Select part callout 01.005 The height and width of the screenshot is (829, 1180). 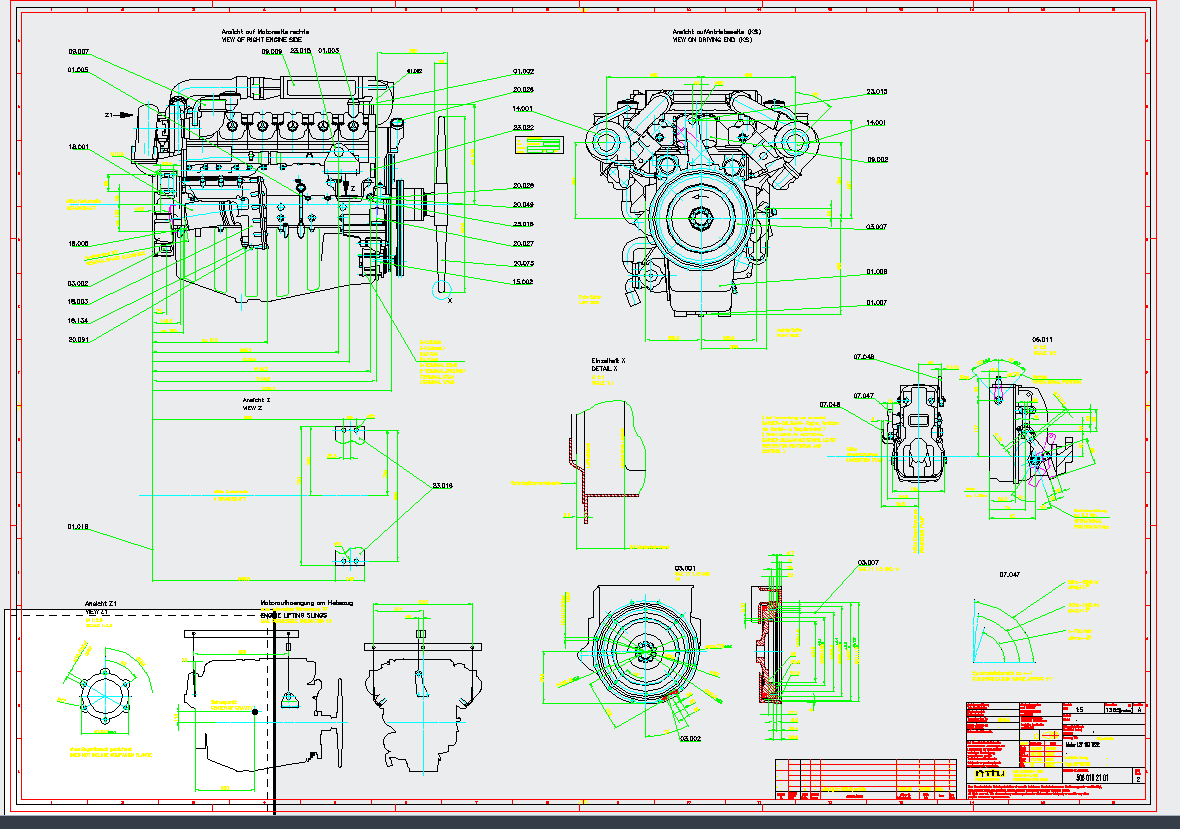pyautogui.click(x=78, y=70)
